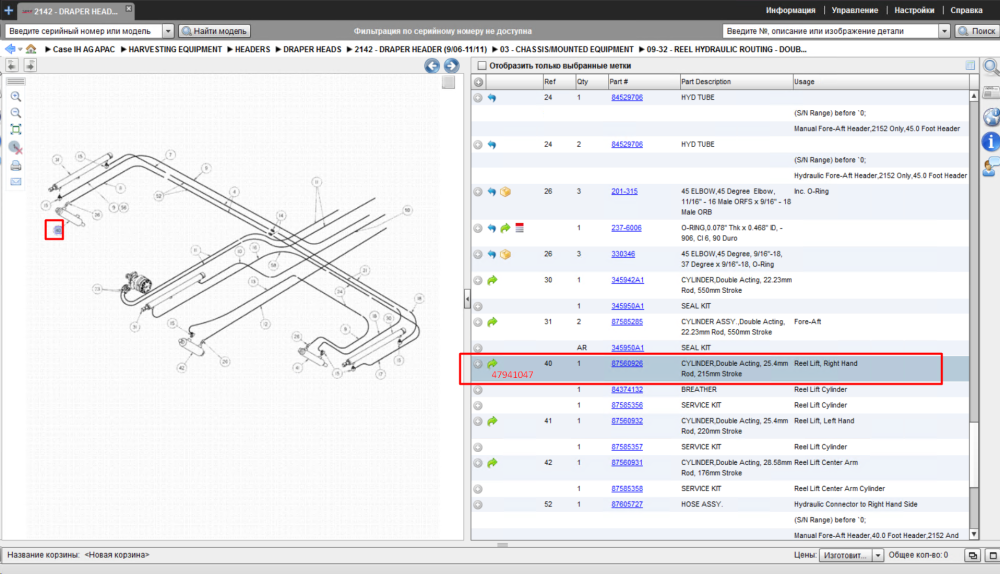Click the zoom in magnifier icon
This screenshot has width=1000, height=574.
pos(16,97)
